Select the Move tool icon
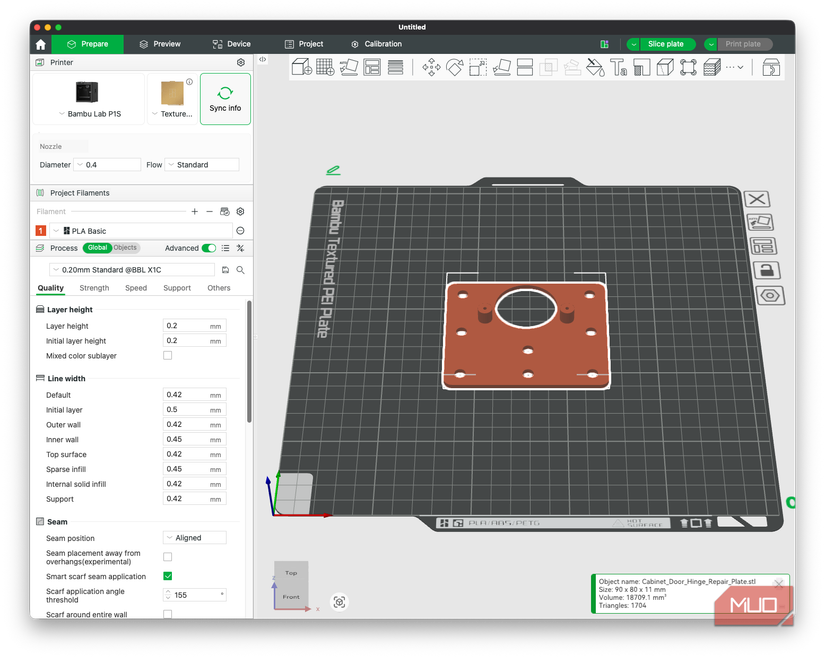Viewport: 825px width, 658px height. tap(431, 67)
